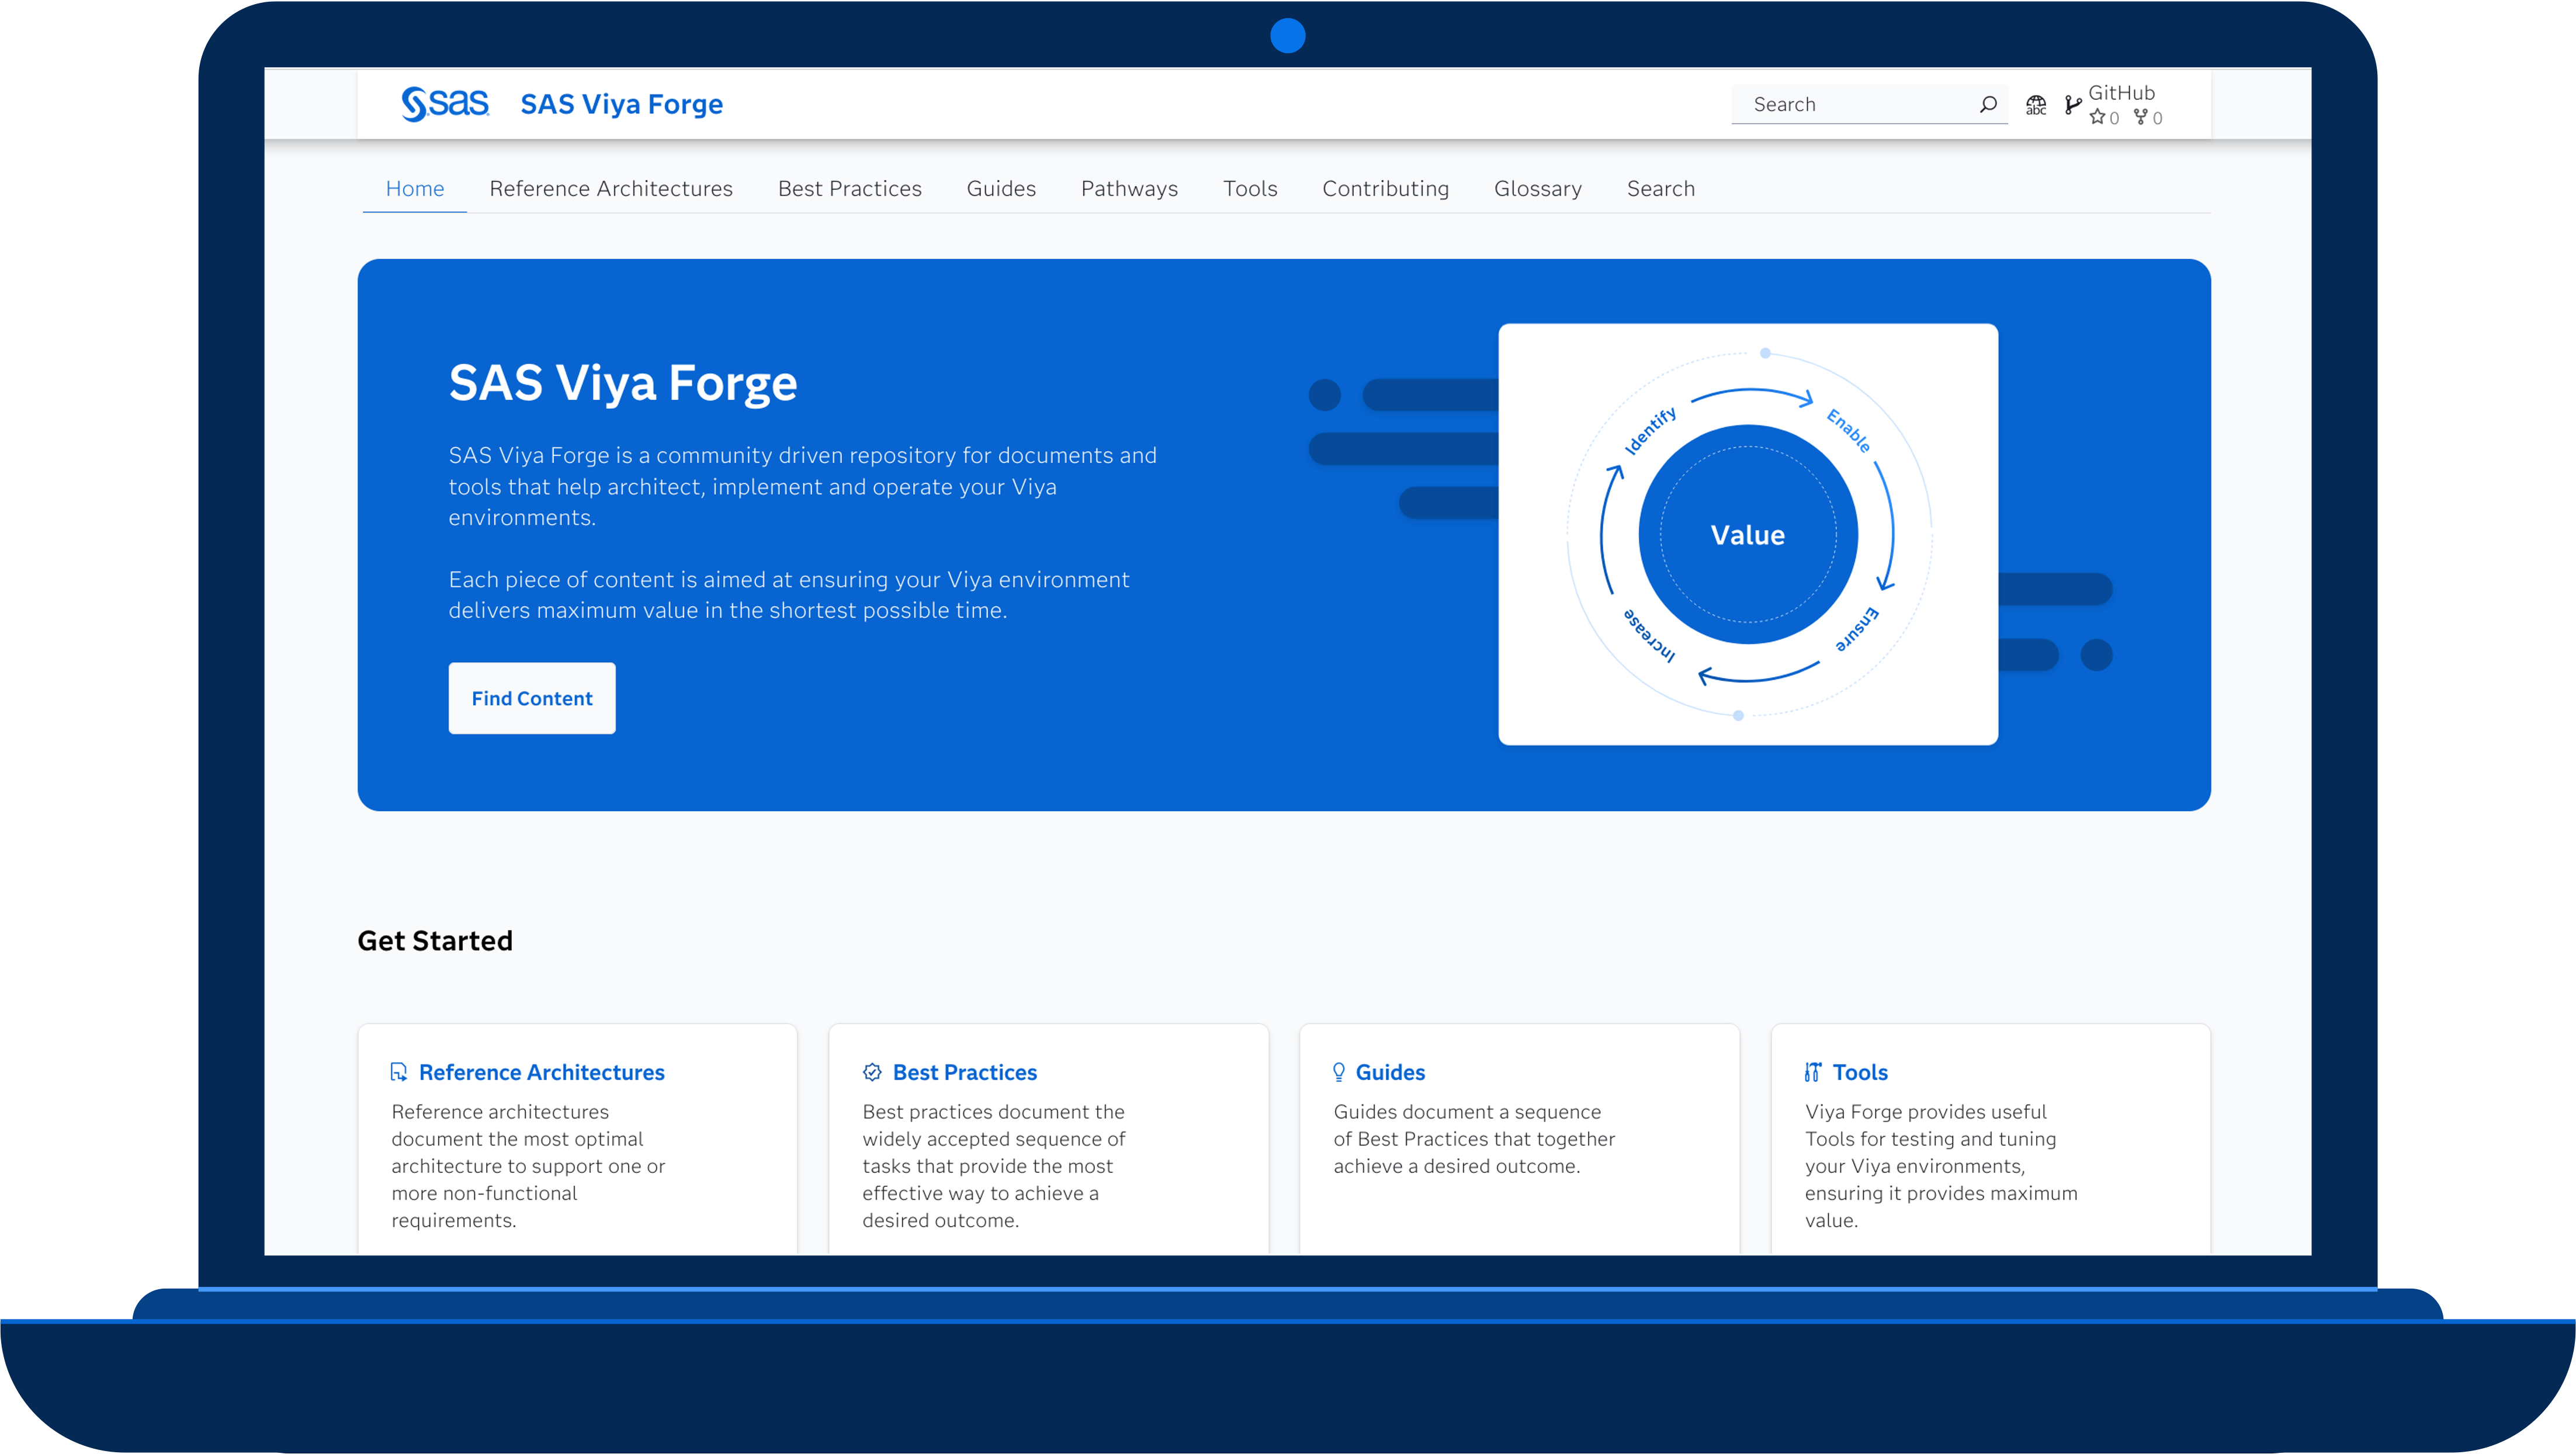
Task: Open the Best Practices card link
Action: [x=964, y=1072]
